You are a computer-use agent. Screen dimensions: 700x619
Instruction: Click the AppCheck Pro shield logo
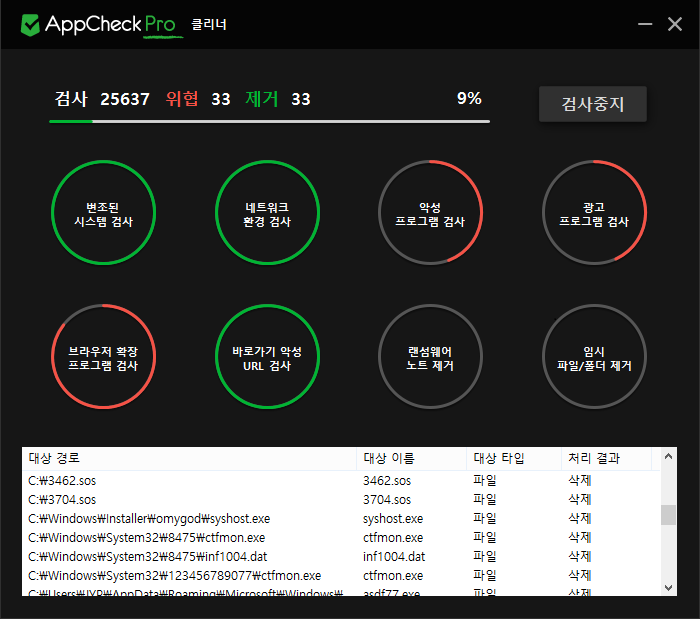[x=31, y=24]
